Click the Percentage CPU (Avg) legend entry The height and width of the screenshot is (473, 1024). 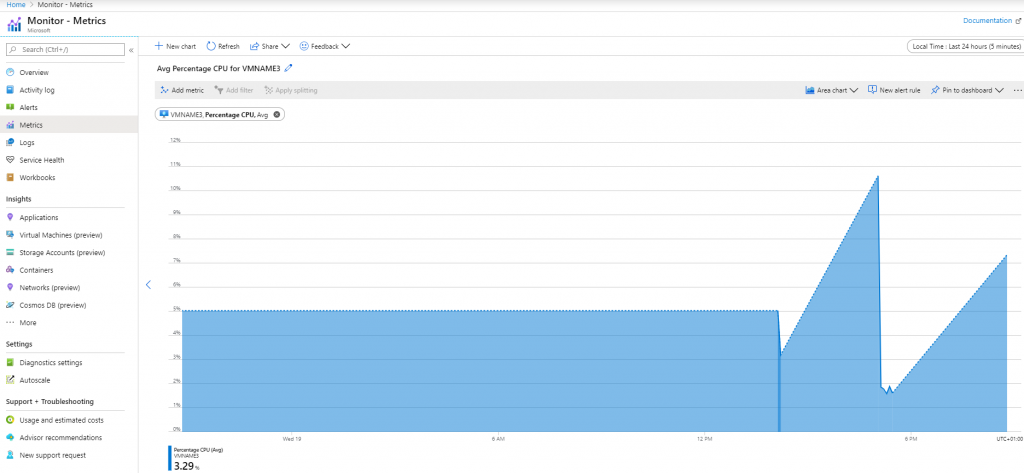(199, 450)
